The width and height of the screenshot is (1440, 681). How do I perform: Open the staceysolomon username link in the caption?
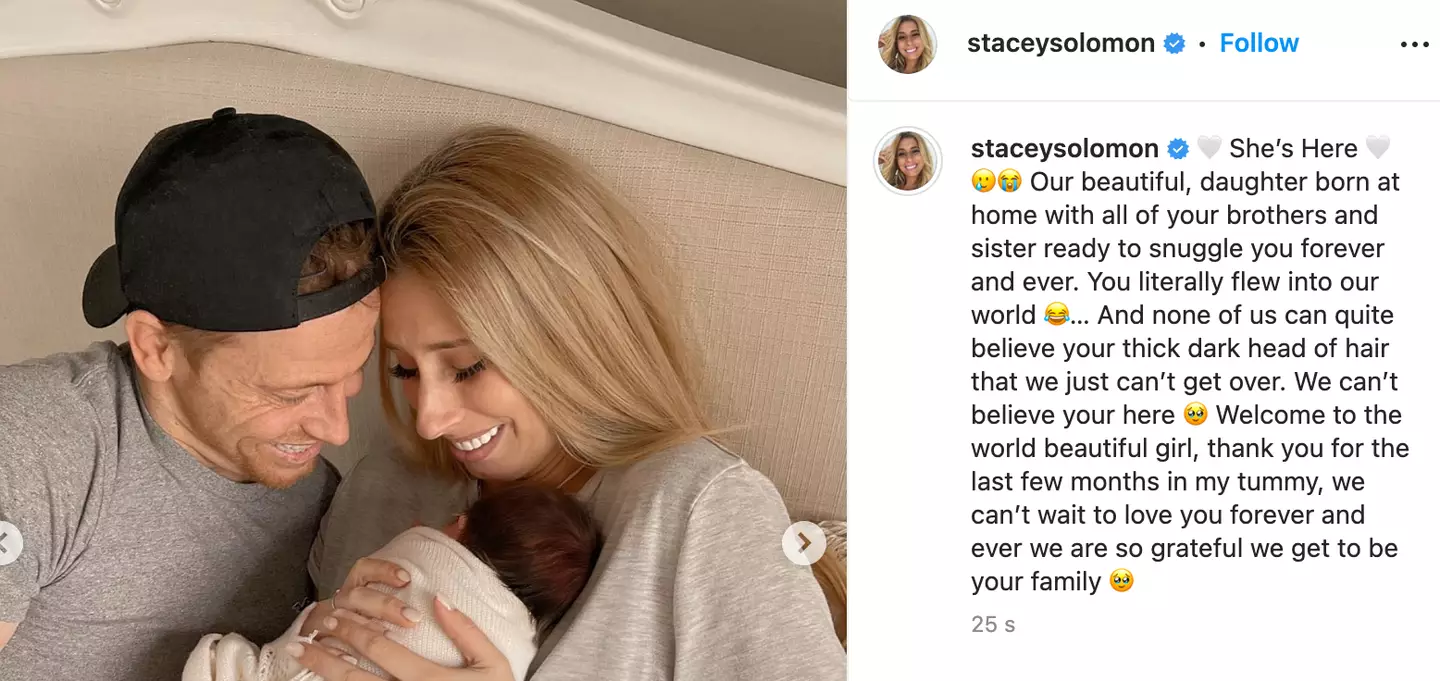pos(1065,149)
